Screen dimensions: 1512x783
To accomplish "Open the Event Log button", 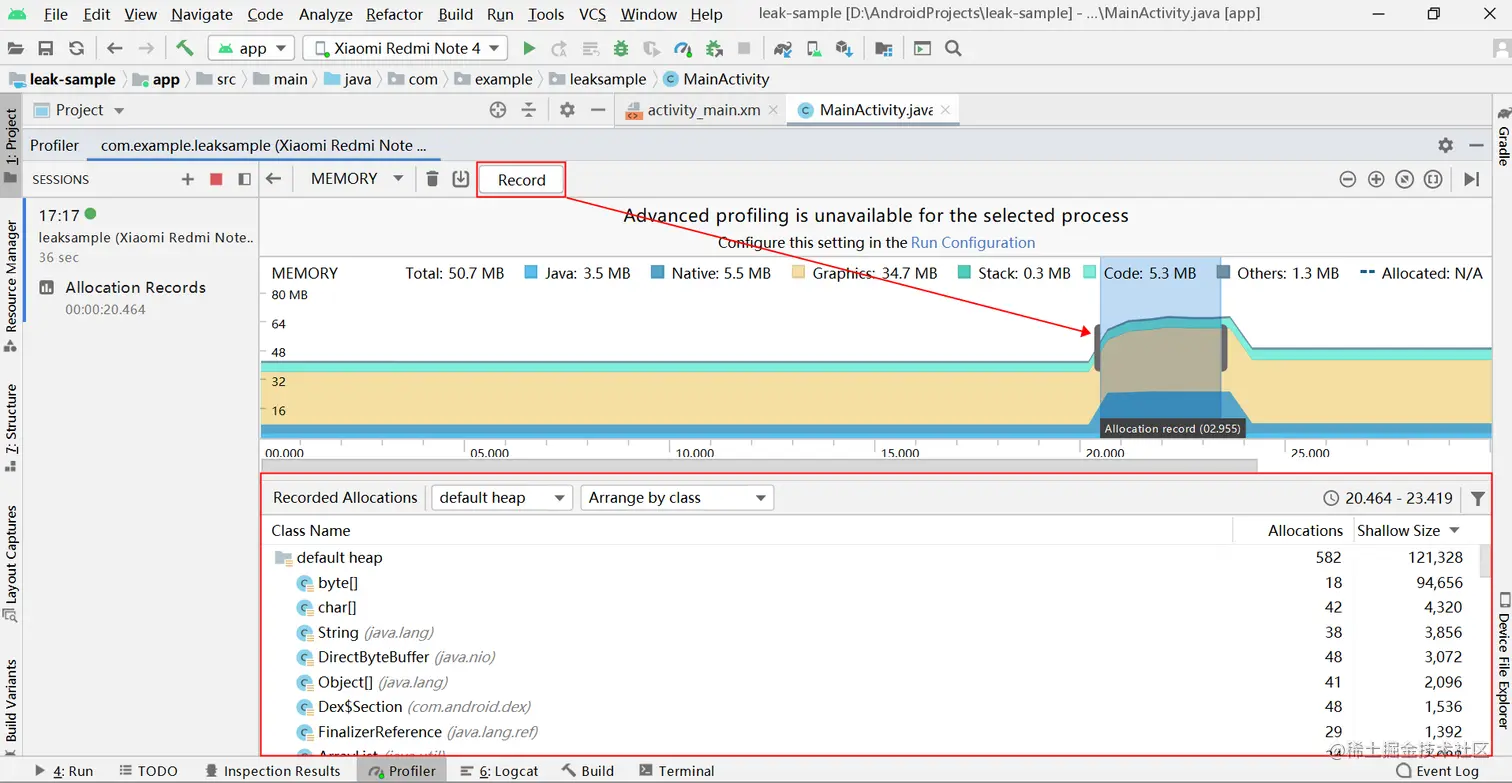I will point(1437,771).
